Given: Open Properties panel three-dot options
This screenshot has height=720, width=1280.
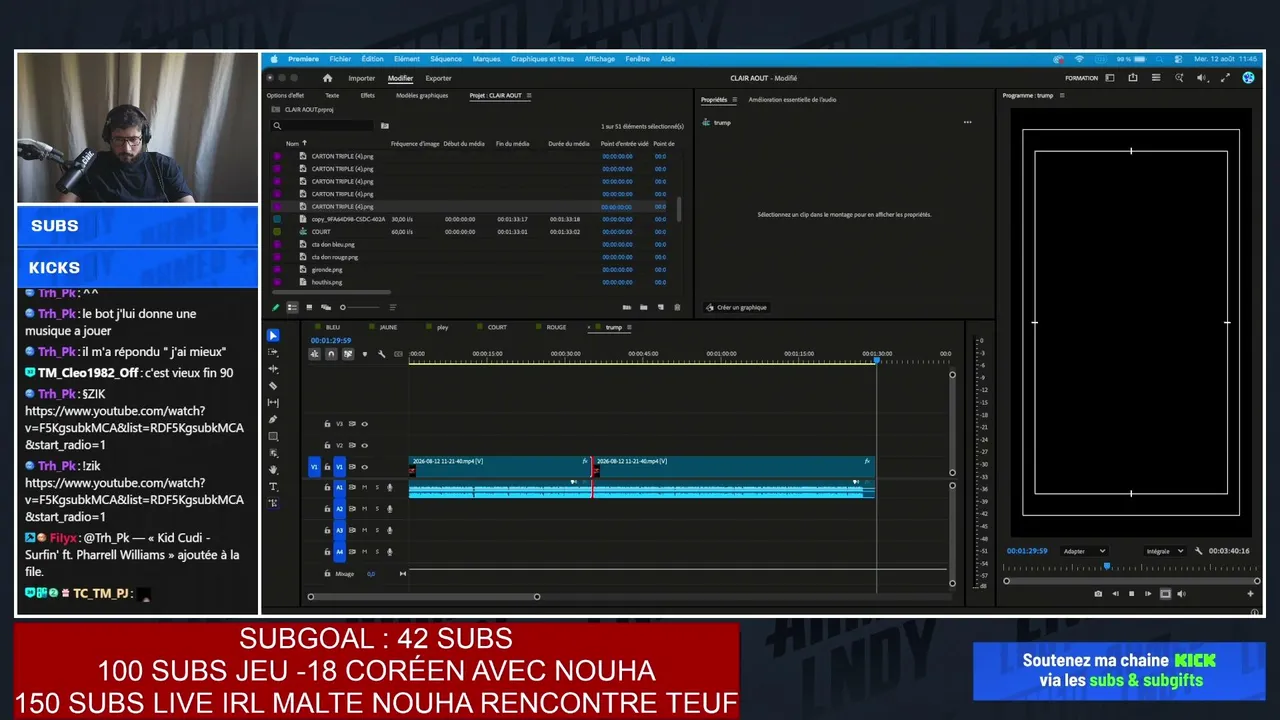Looking at the screenshot, I should (967, 122).
